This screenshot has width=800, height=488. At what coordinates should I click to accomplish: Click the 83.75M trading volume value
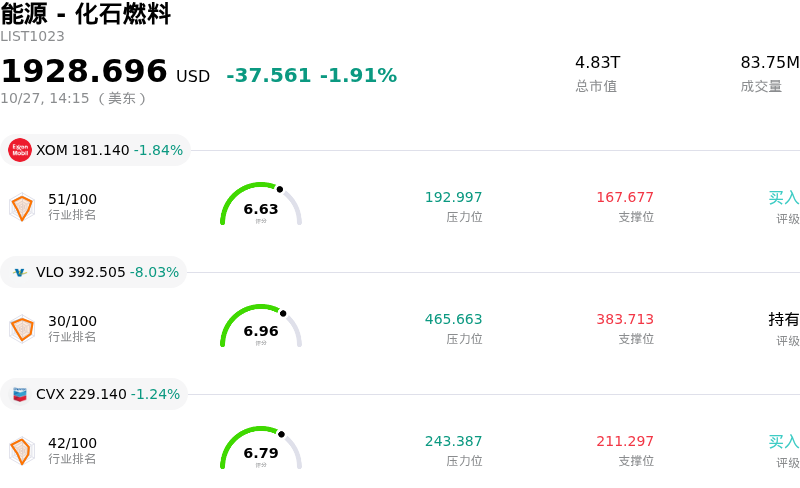click(770, 63)
